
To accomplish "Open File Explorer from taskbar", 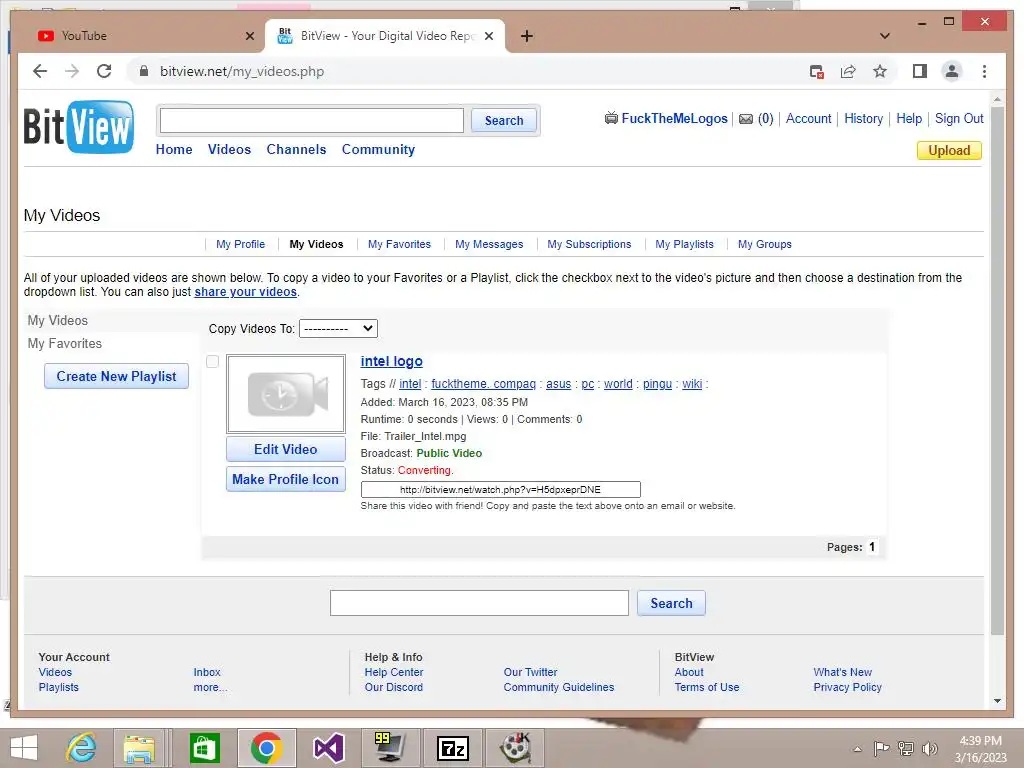I will tap(140, 748).
